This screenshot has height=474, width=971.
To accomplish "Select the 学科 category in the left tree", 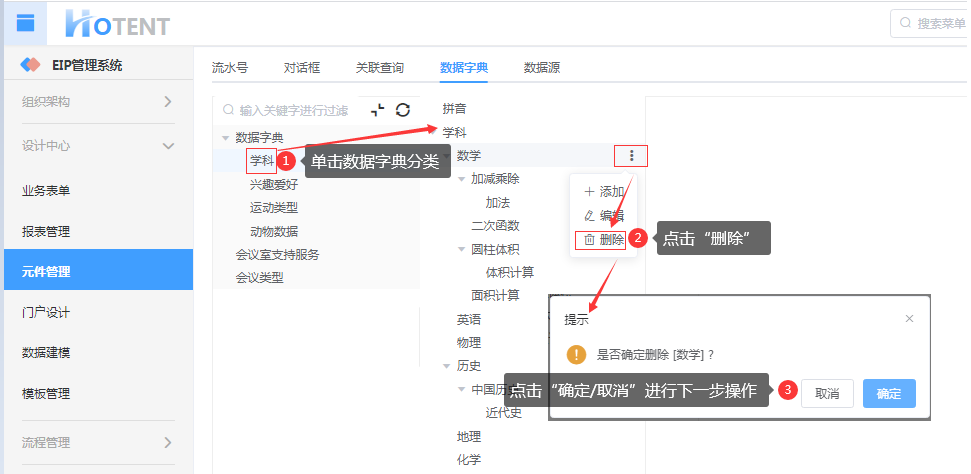I will pos(261,161).
